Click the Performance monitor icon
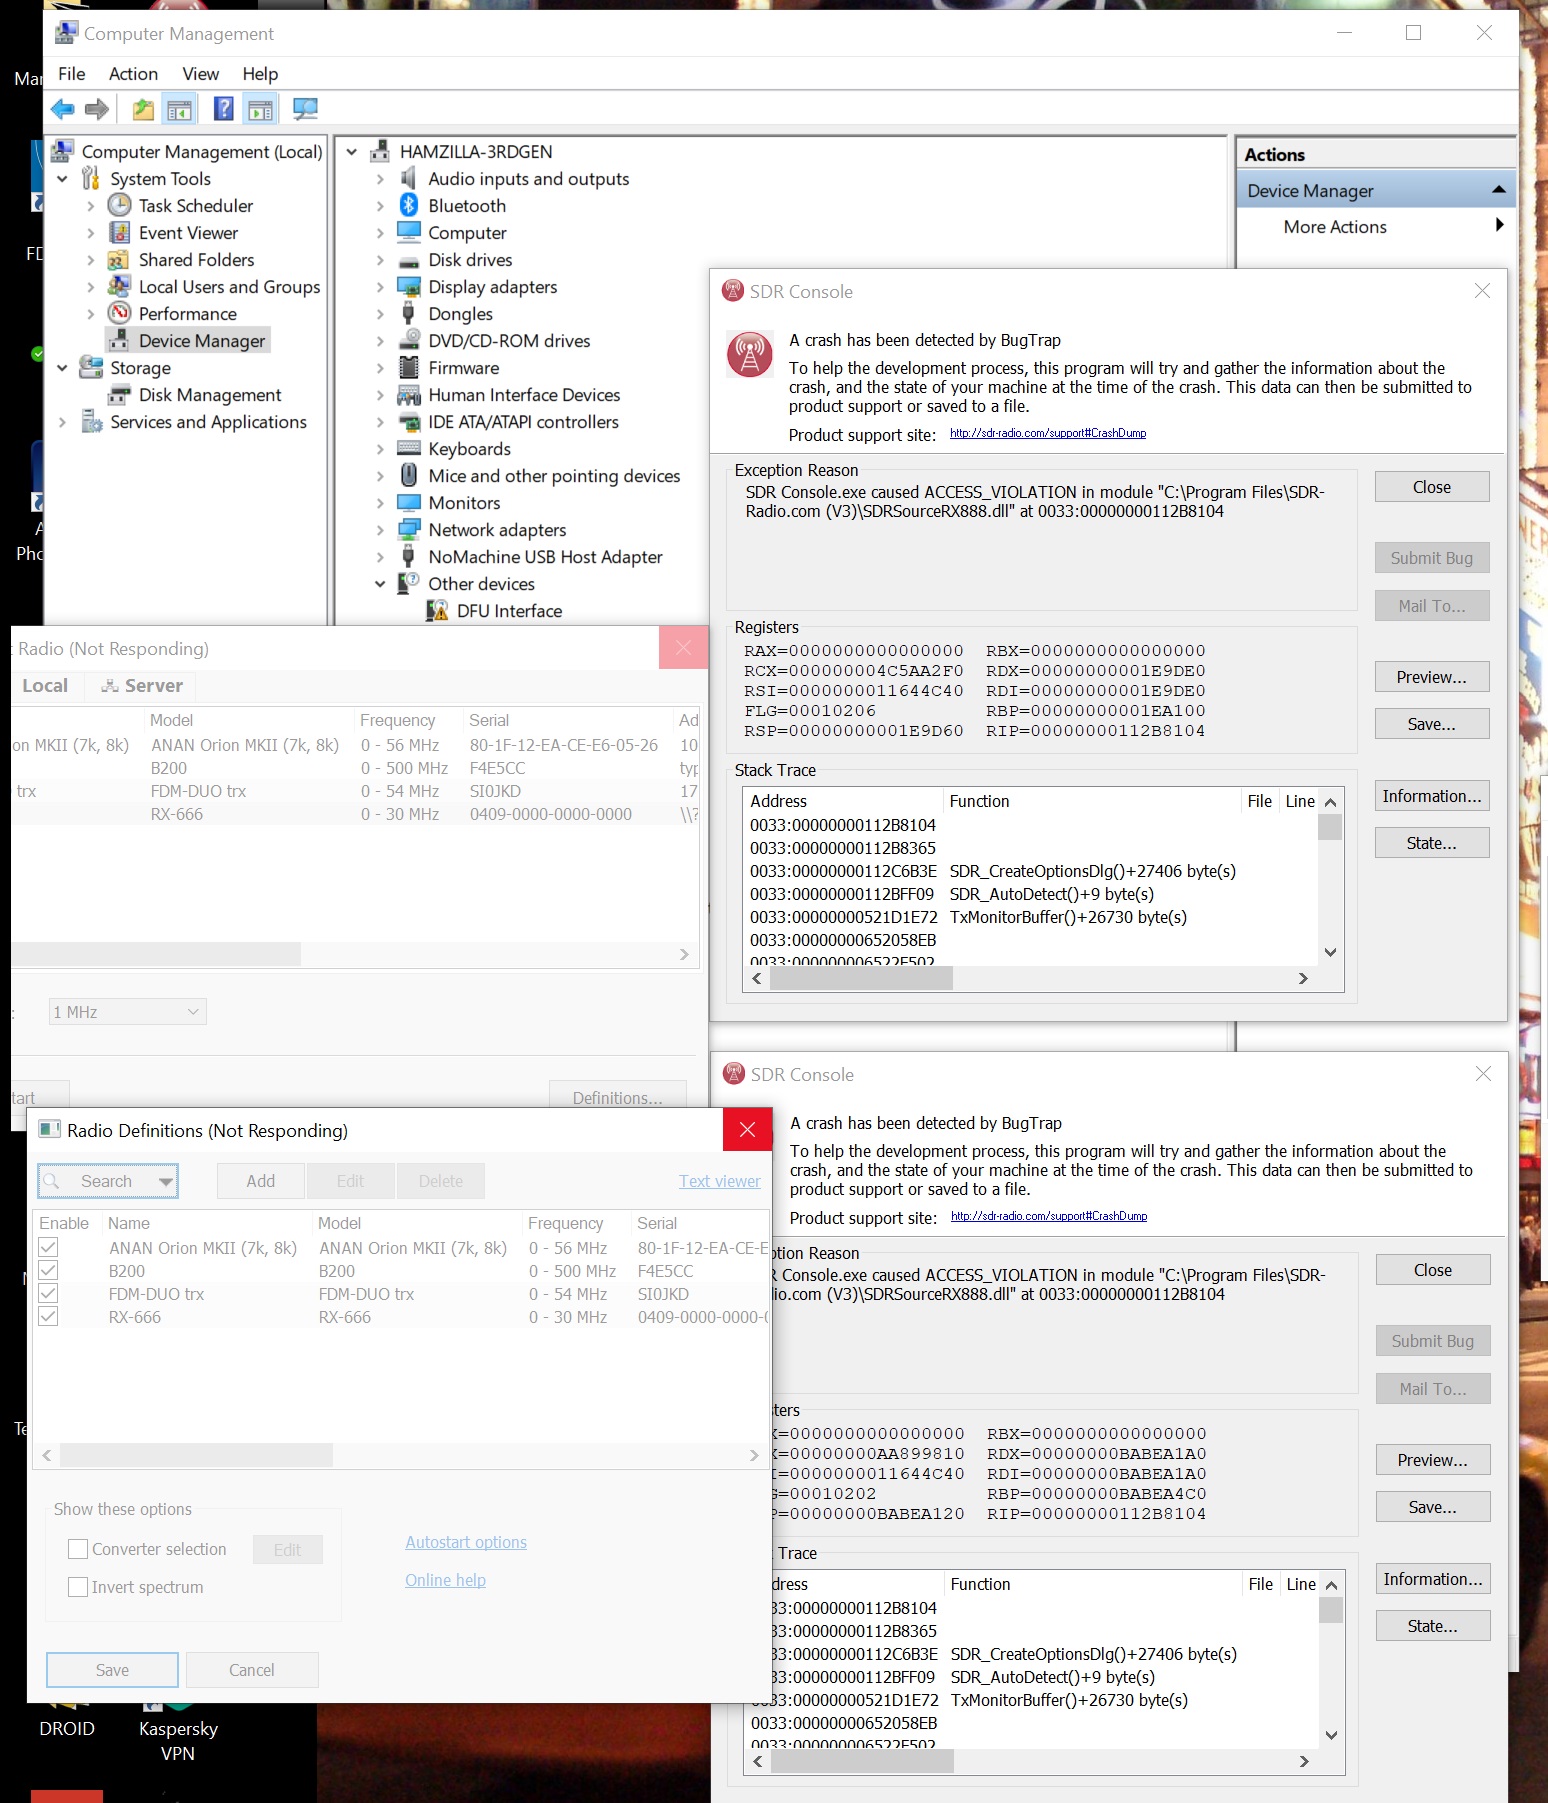 tap(119, 314)
